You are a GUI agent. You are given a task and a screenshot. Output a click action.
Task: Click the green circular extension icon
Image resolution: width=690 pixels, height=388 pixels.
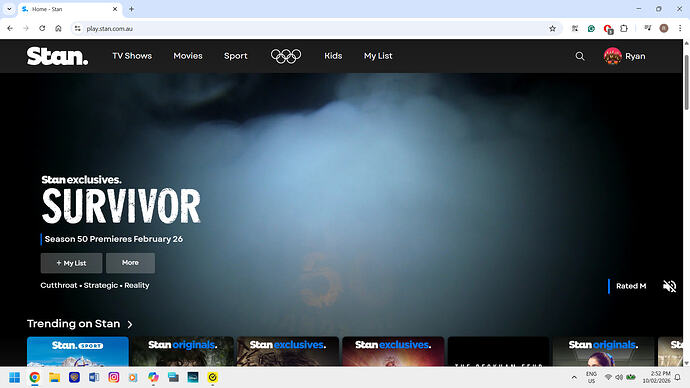coord(591,29)
